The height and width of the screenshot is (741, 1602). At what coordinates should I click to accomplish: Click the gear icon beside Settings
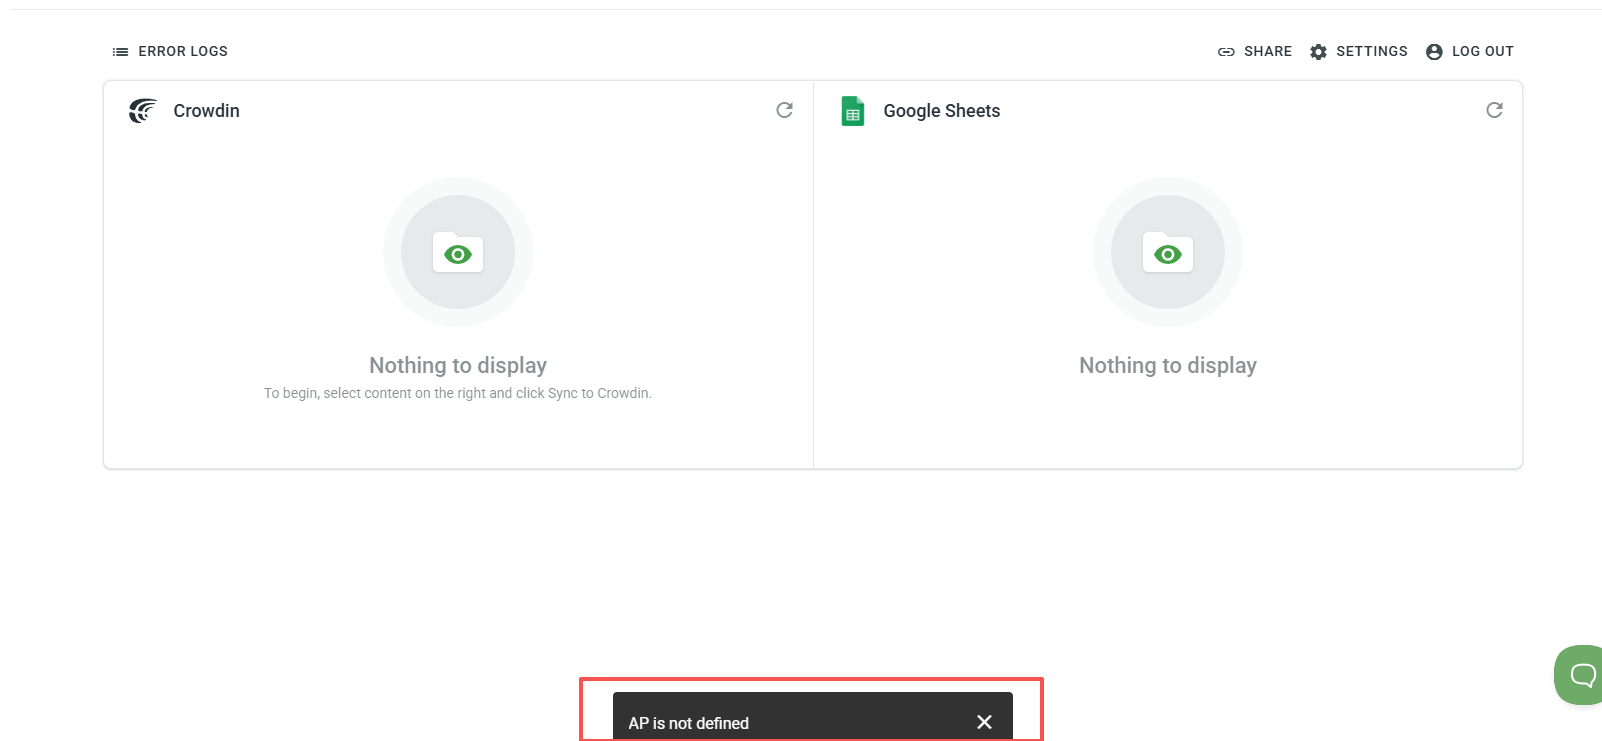(1318, 52)
